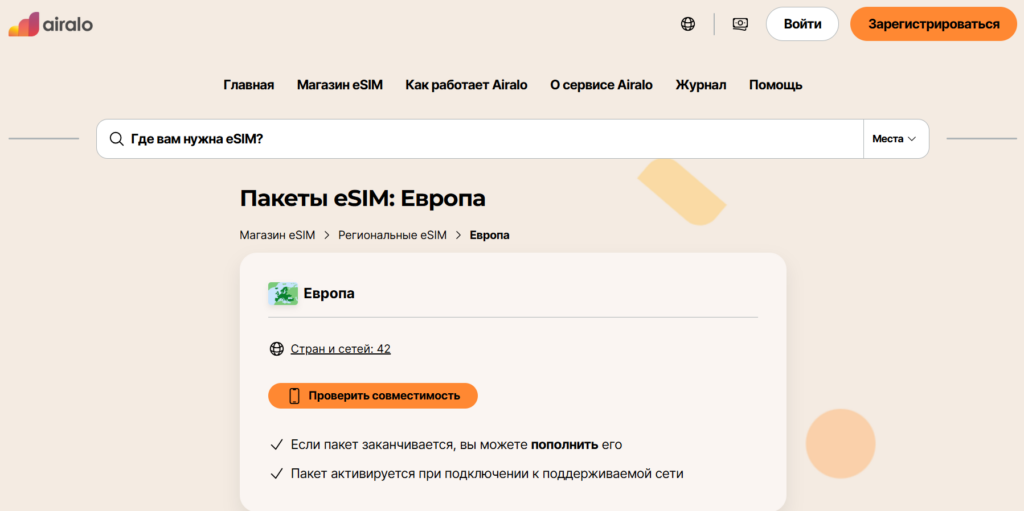Open currency selector banknote icon
Screen dimensions: 1024x511
click(x=740, y=24)
